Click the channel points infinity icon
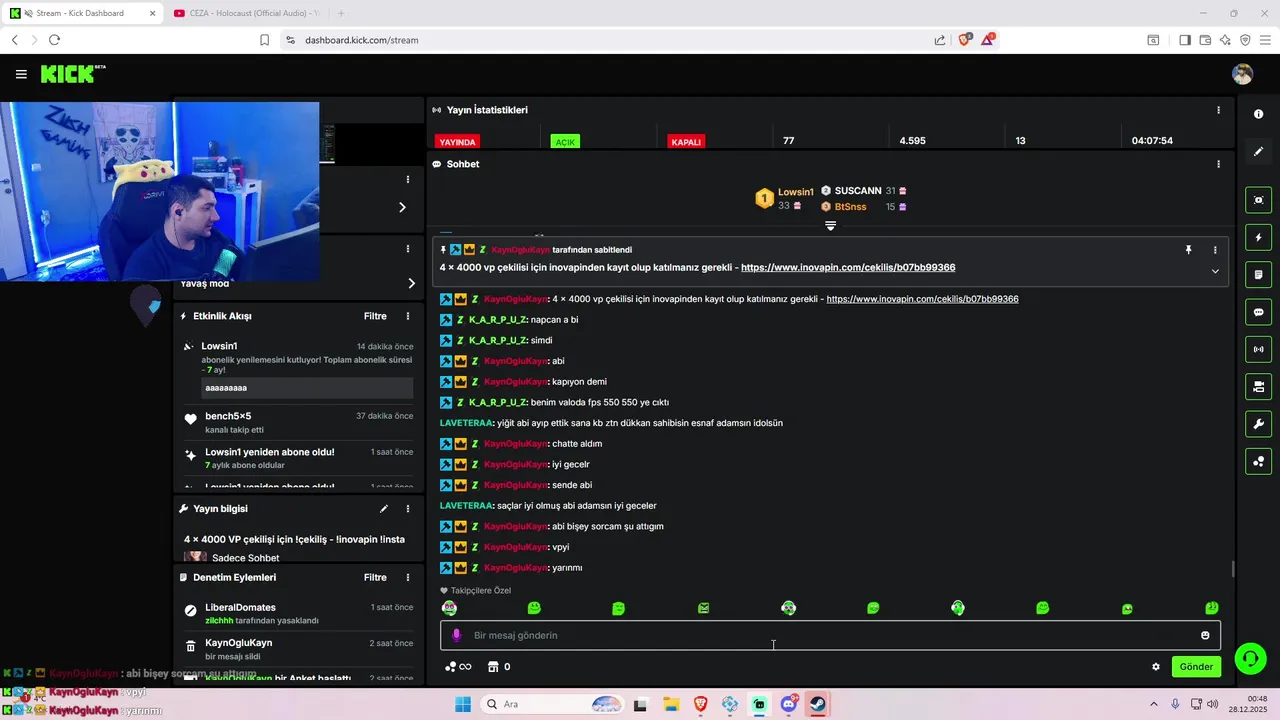 pyautogui.click(x=458, y=667)
